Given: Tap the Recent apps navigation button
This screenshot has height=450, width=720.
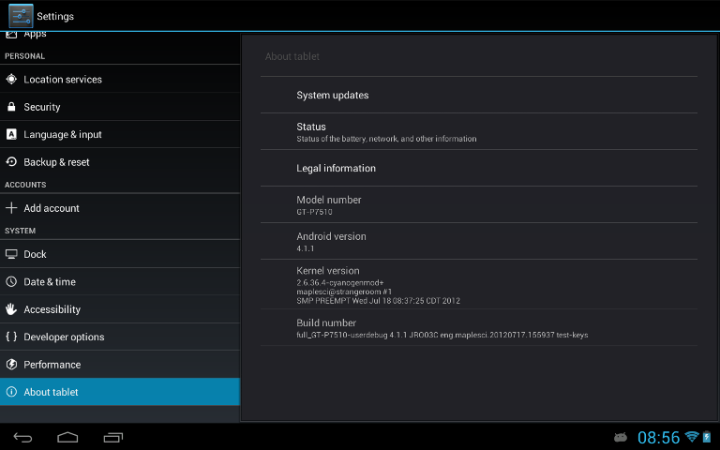Looking at the screenshot, I should click(113, 437).
